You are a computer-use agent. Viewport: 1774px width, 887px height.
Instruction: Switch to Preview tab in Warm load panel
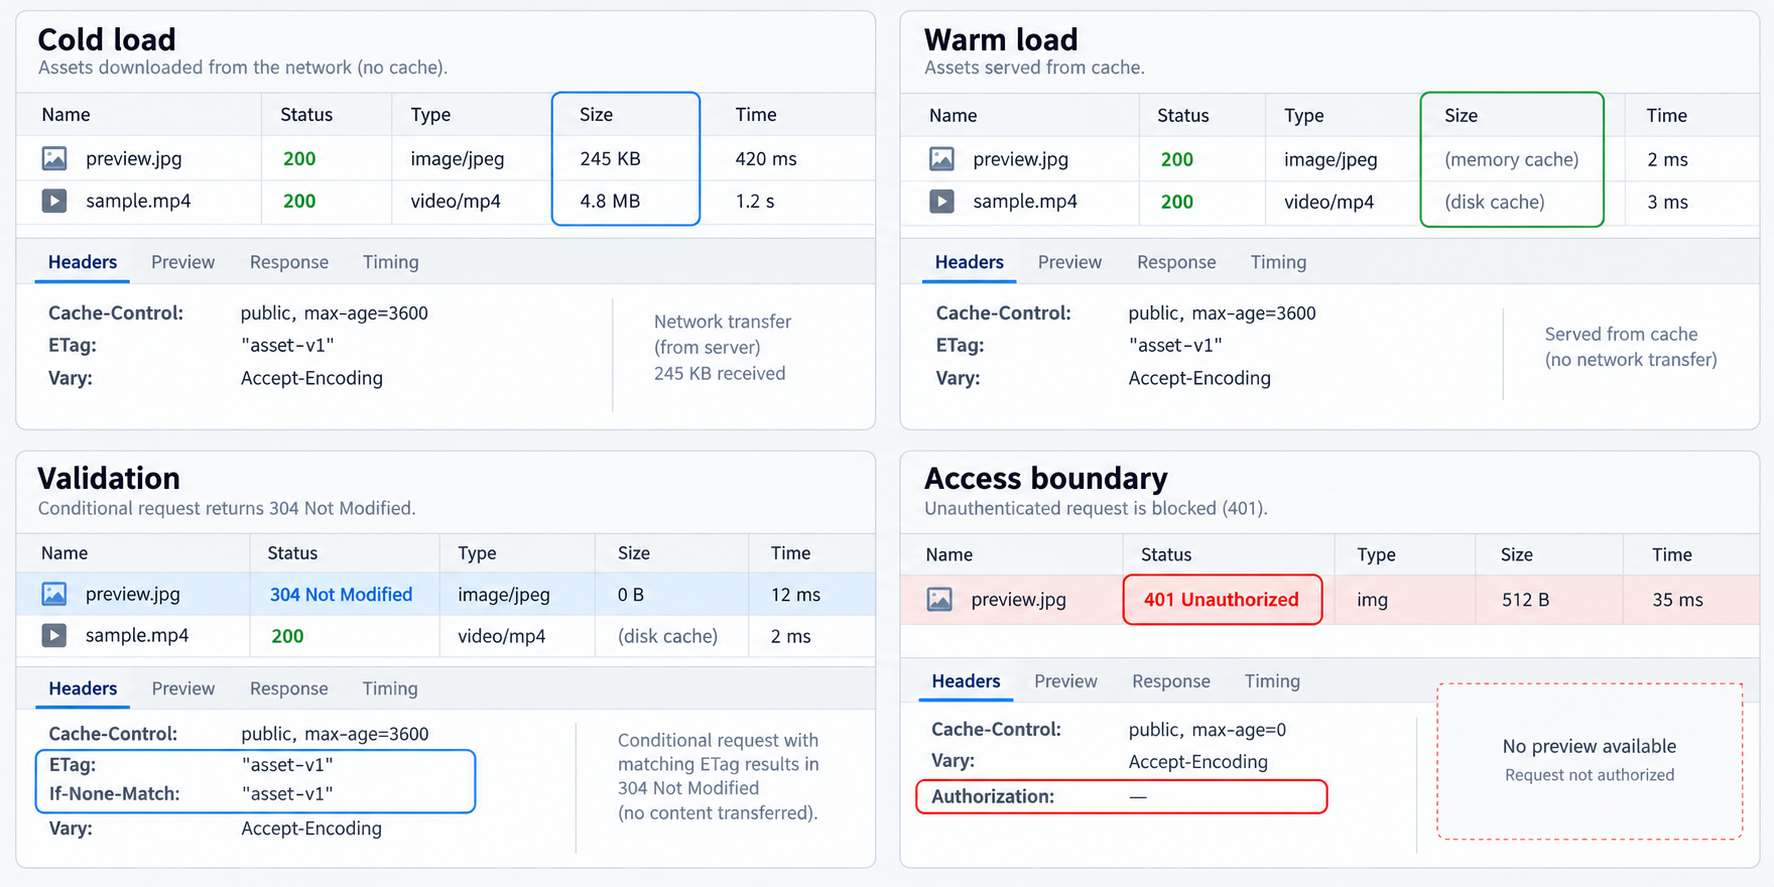1070,262
